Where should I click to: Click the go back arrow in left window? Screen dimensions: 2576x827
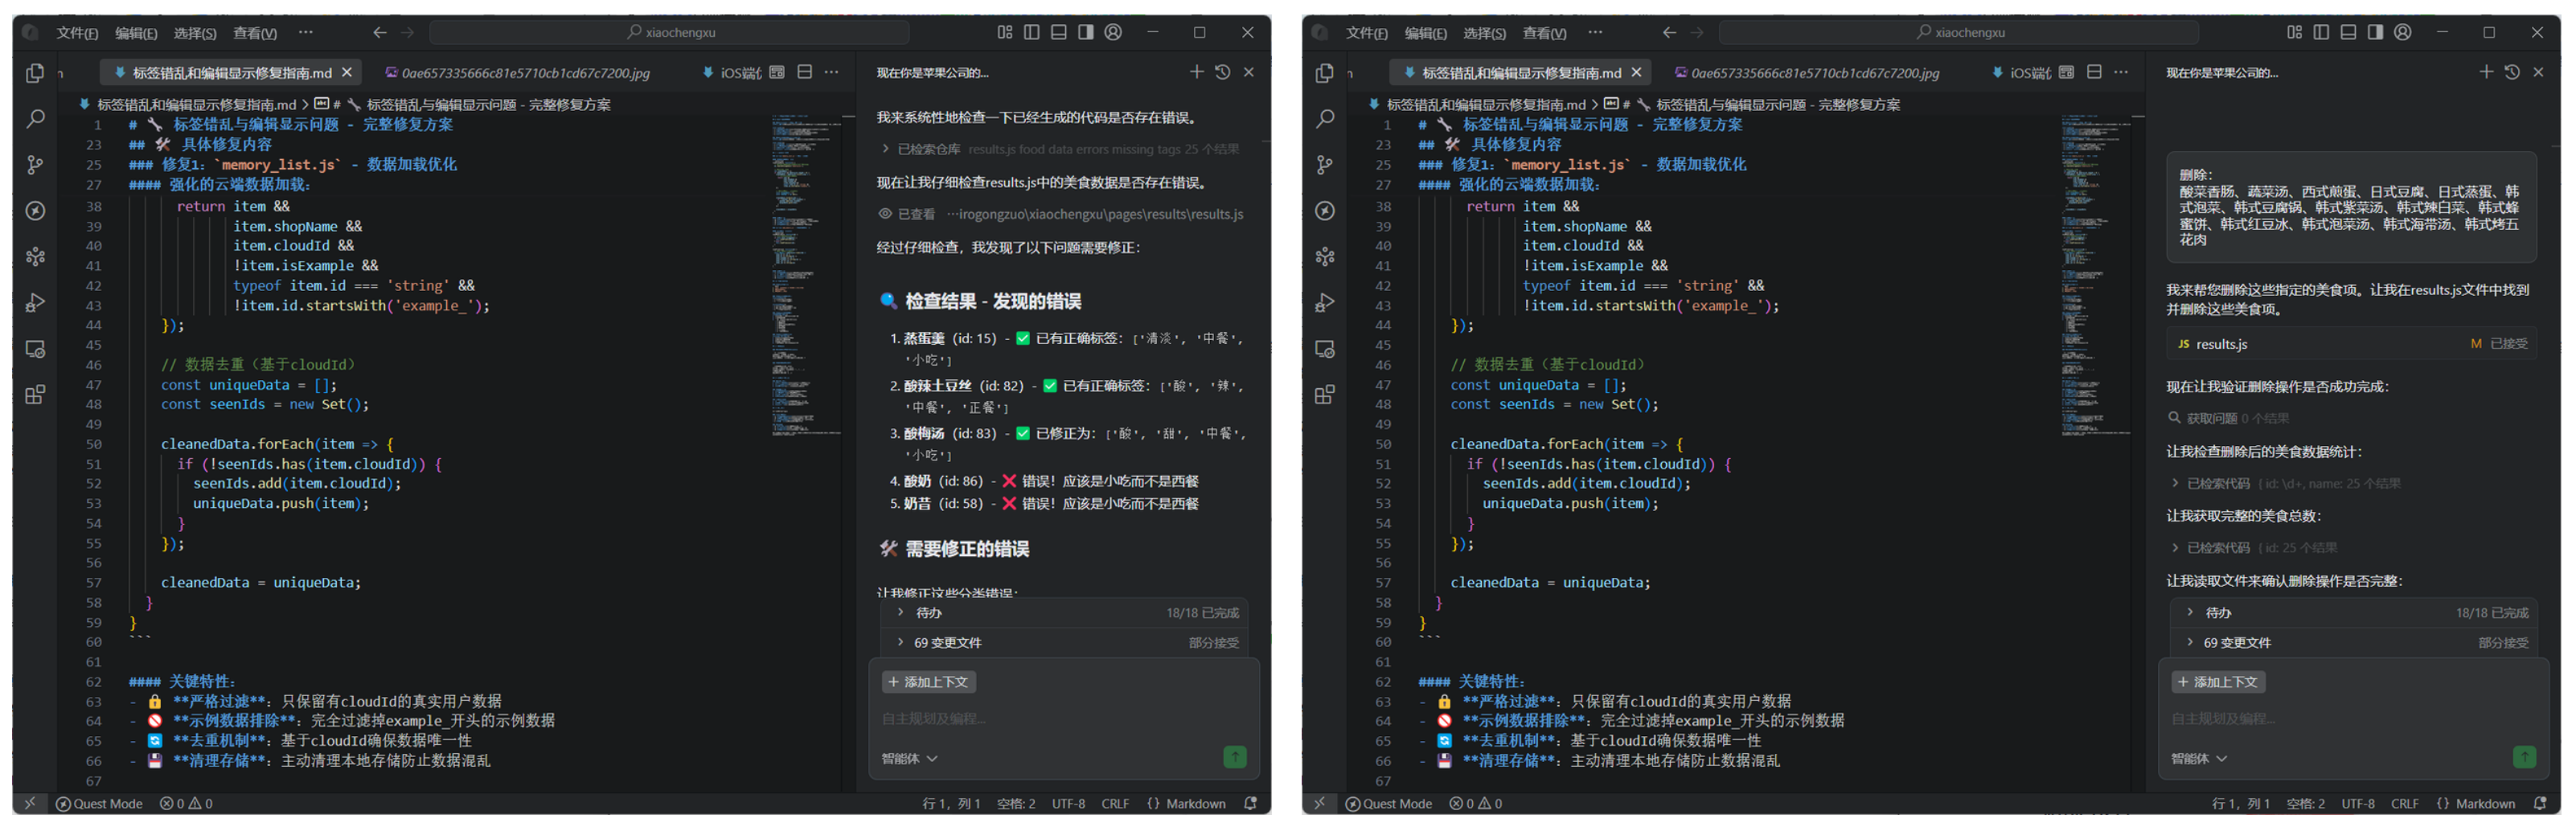coord(380,33)
